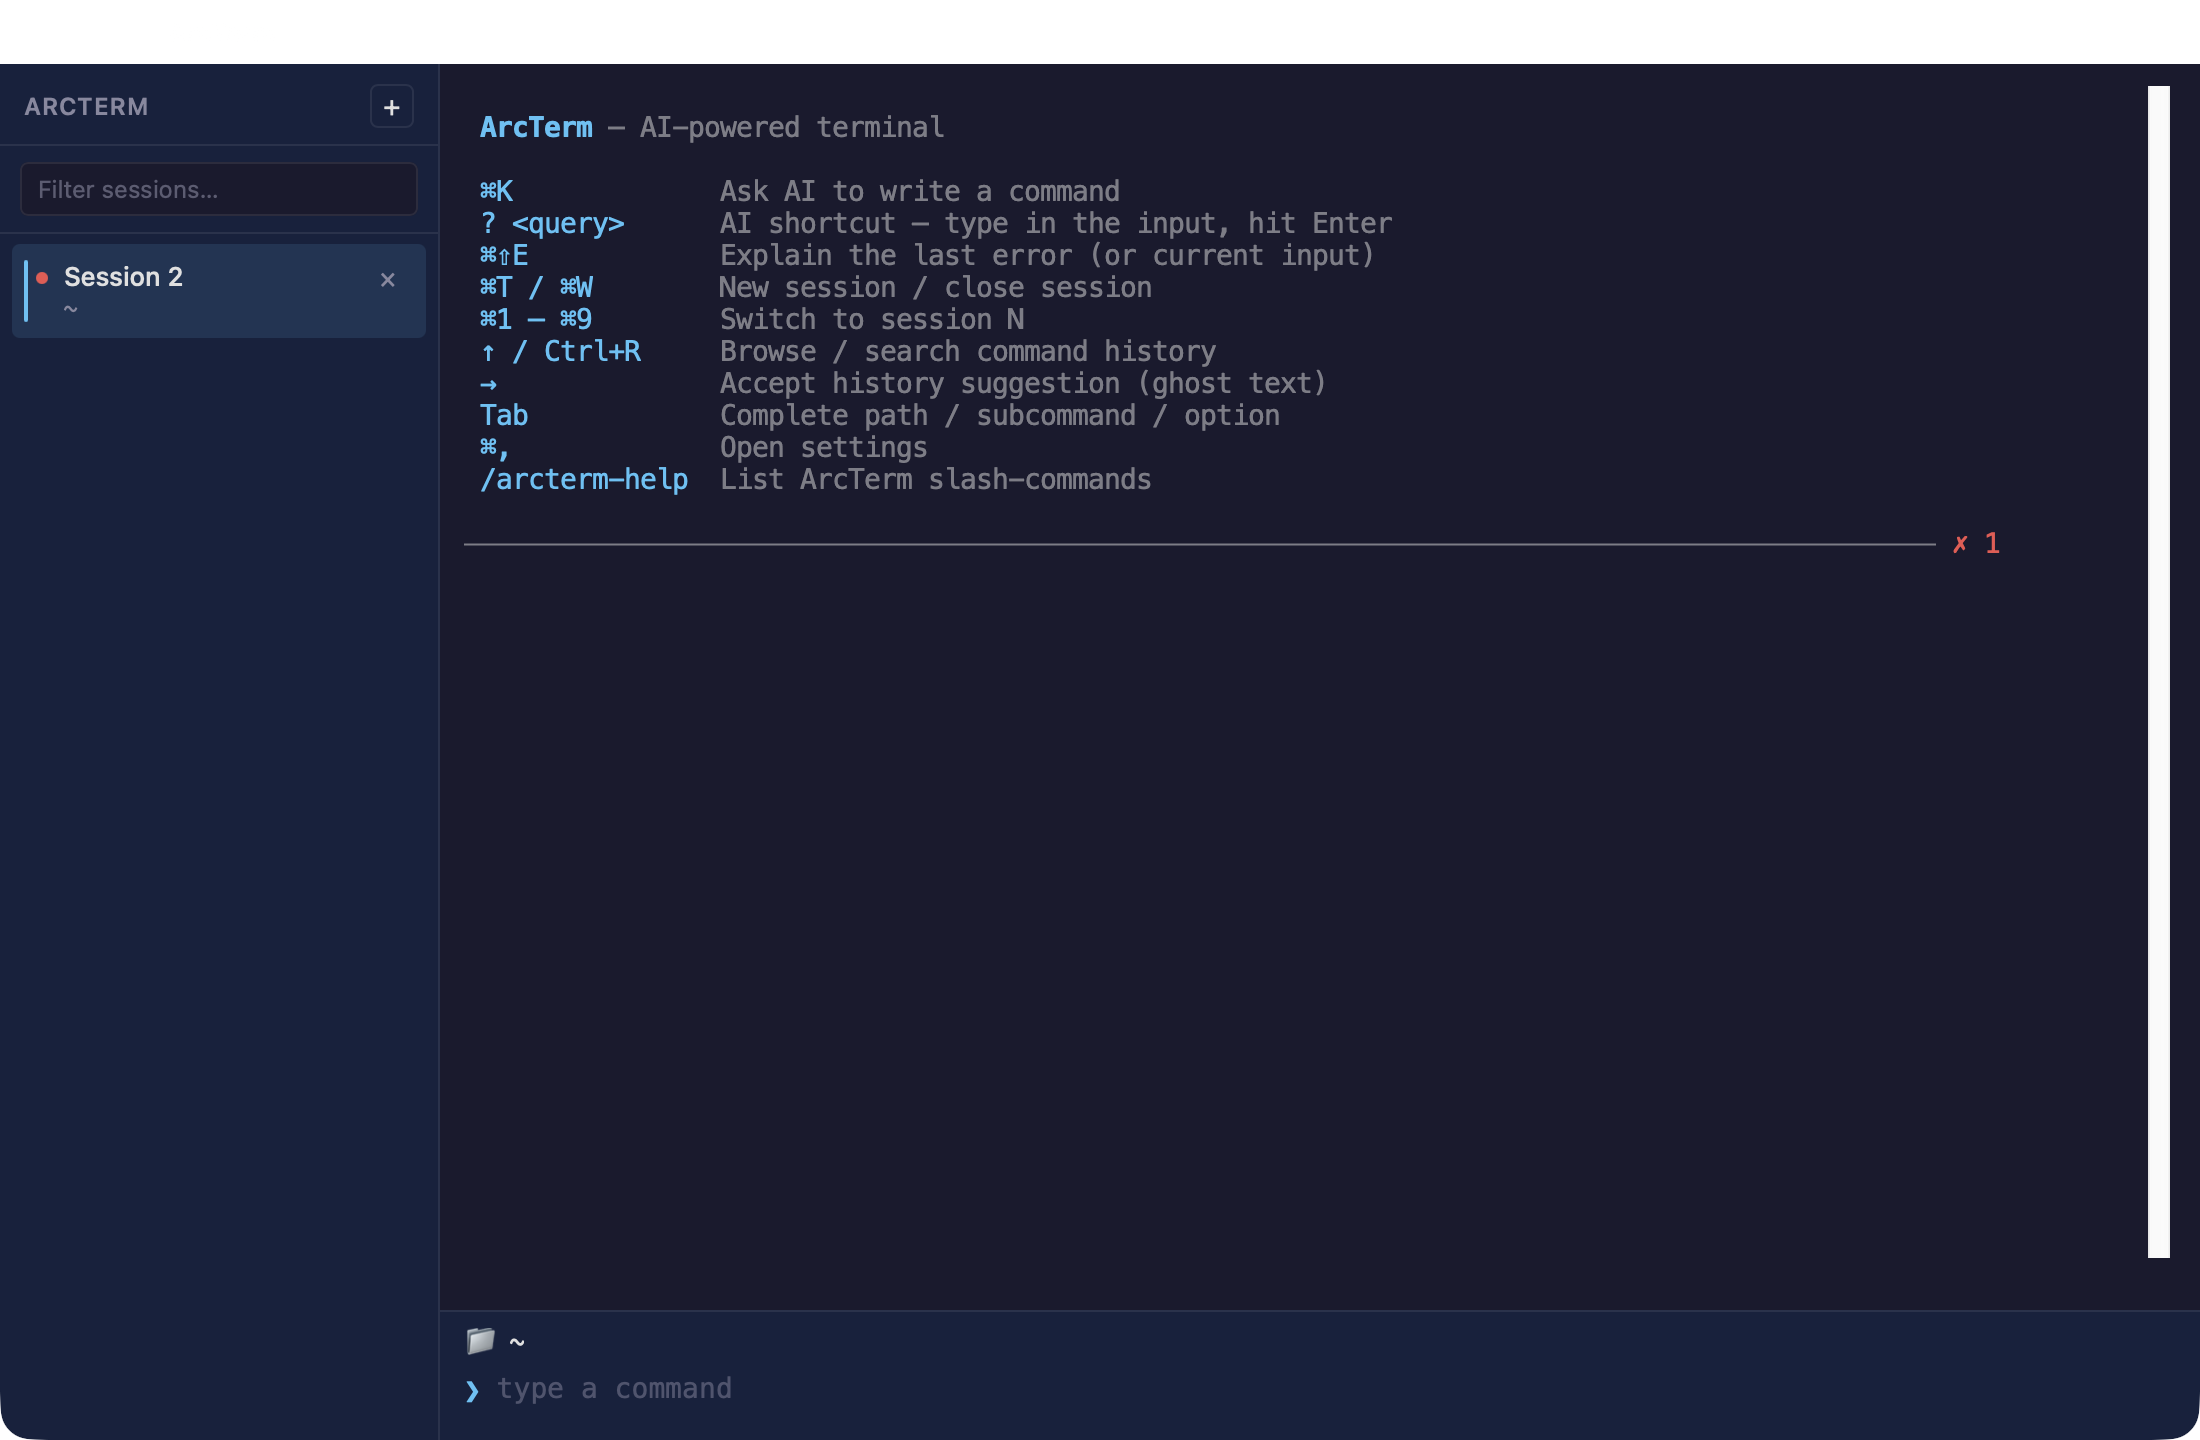Click the '↑ / Ctrl+R' shortcut text
This screenshot has height=1440, width=2200.
pyautogui.click(x=560, y=351)
